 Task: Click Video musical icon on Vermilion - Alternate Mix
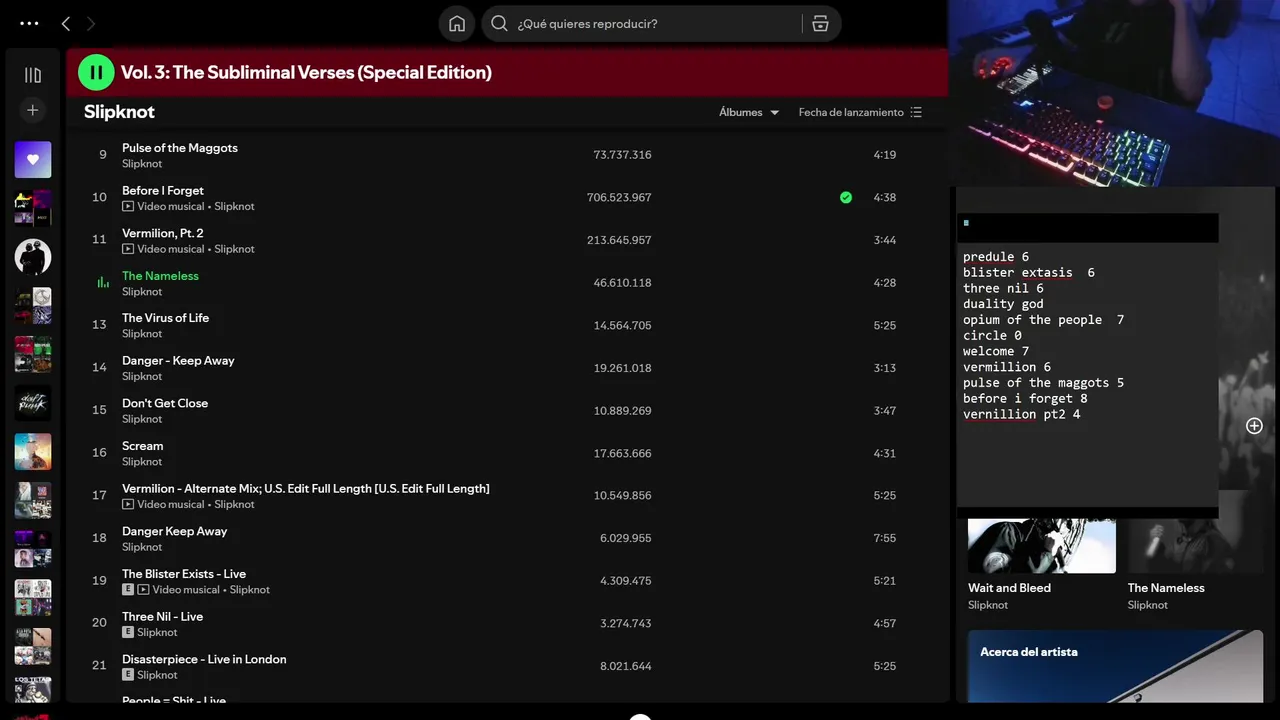tap(128, 505)
